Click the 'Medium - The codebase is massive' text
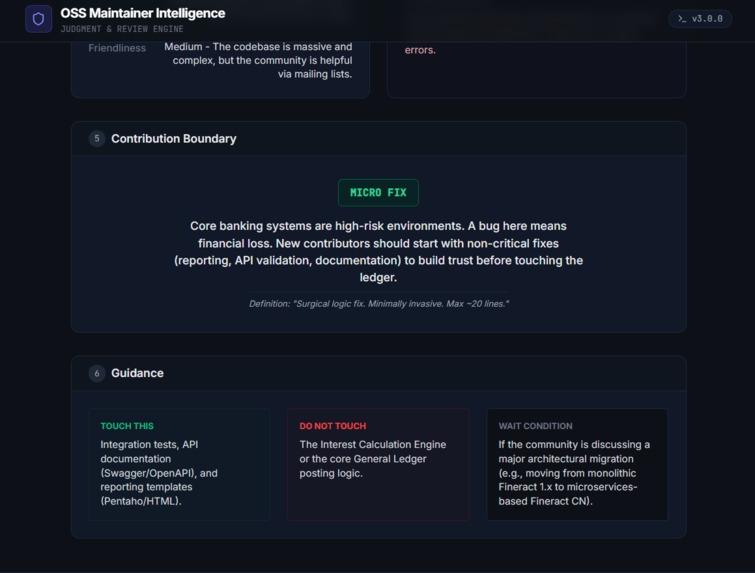 click(x=259, y=60)
